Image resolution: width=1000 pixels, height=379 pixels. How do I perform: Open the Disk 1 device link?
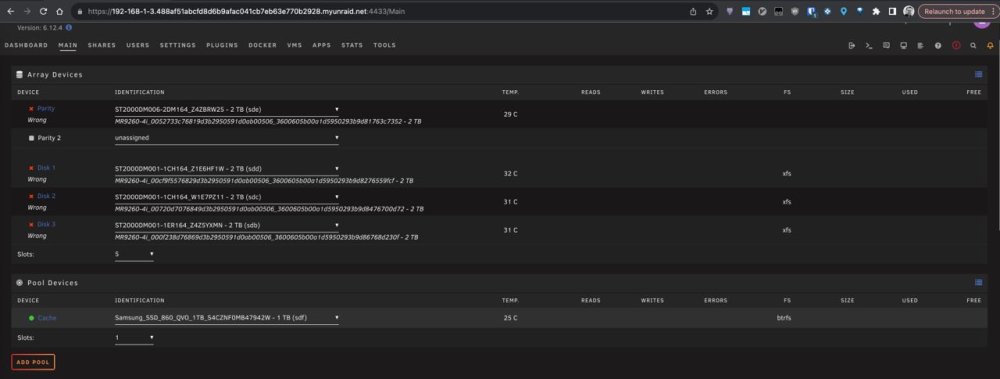pos(47,168)
